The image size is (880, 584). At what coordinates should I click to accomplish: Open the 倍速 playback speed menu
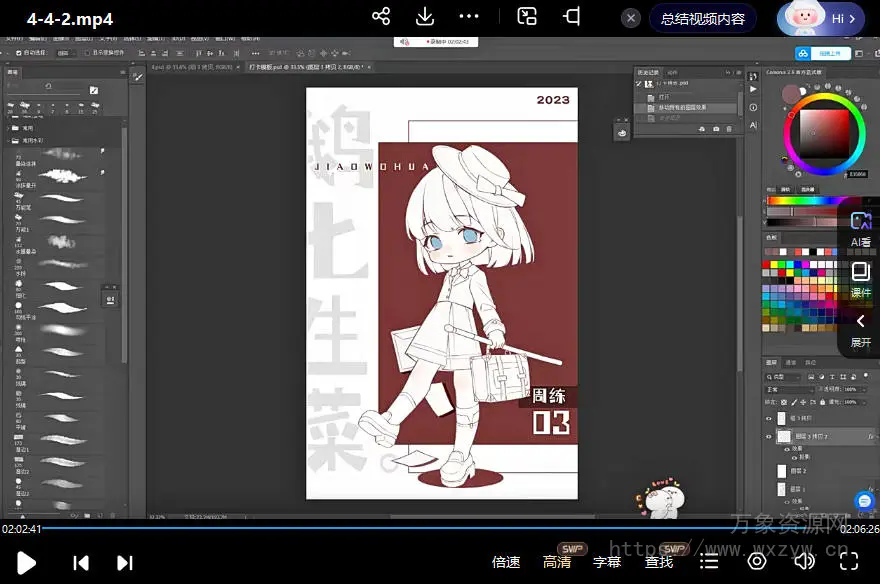coord(506,562)
